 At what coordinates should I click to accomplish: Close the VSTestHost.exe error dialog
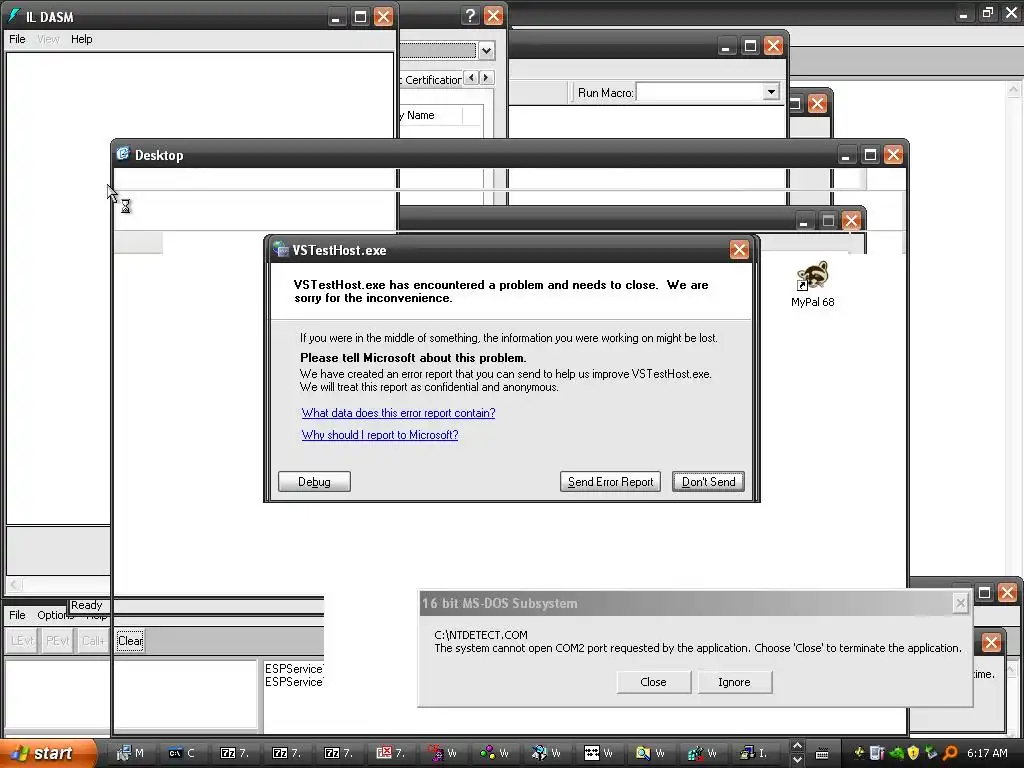click(x=739, y=249)
